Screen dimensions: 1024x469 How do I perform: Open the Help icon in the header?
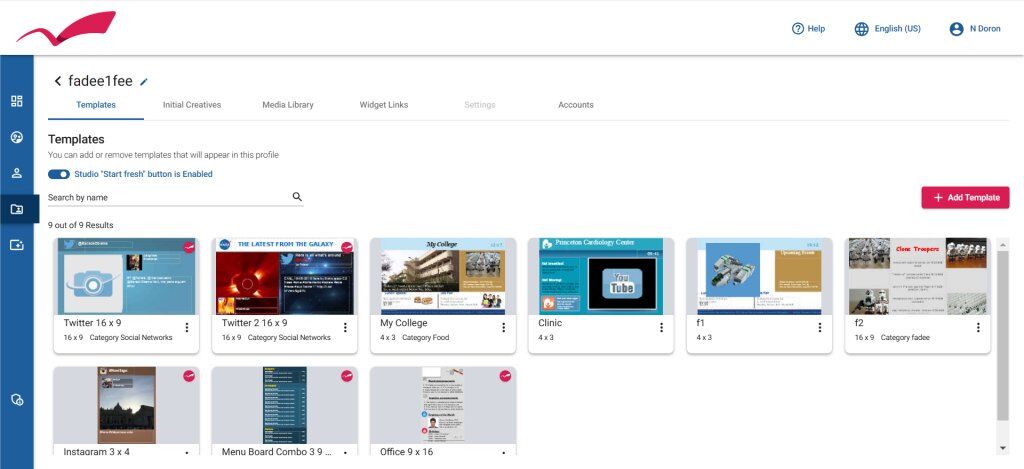(798, 29)
